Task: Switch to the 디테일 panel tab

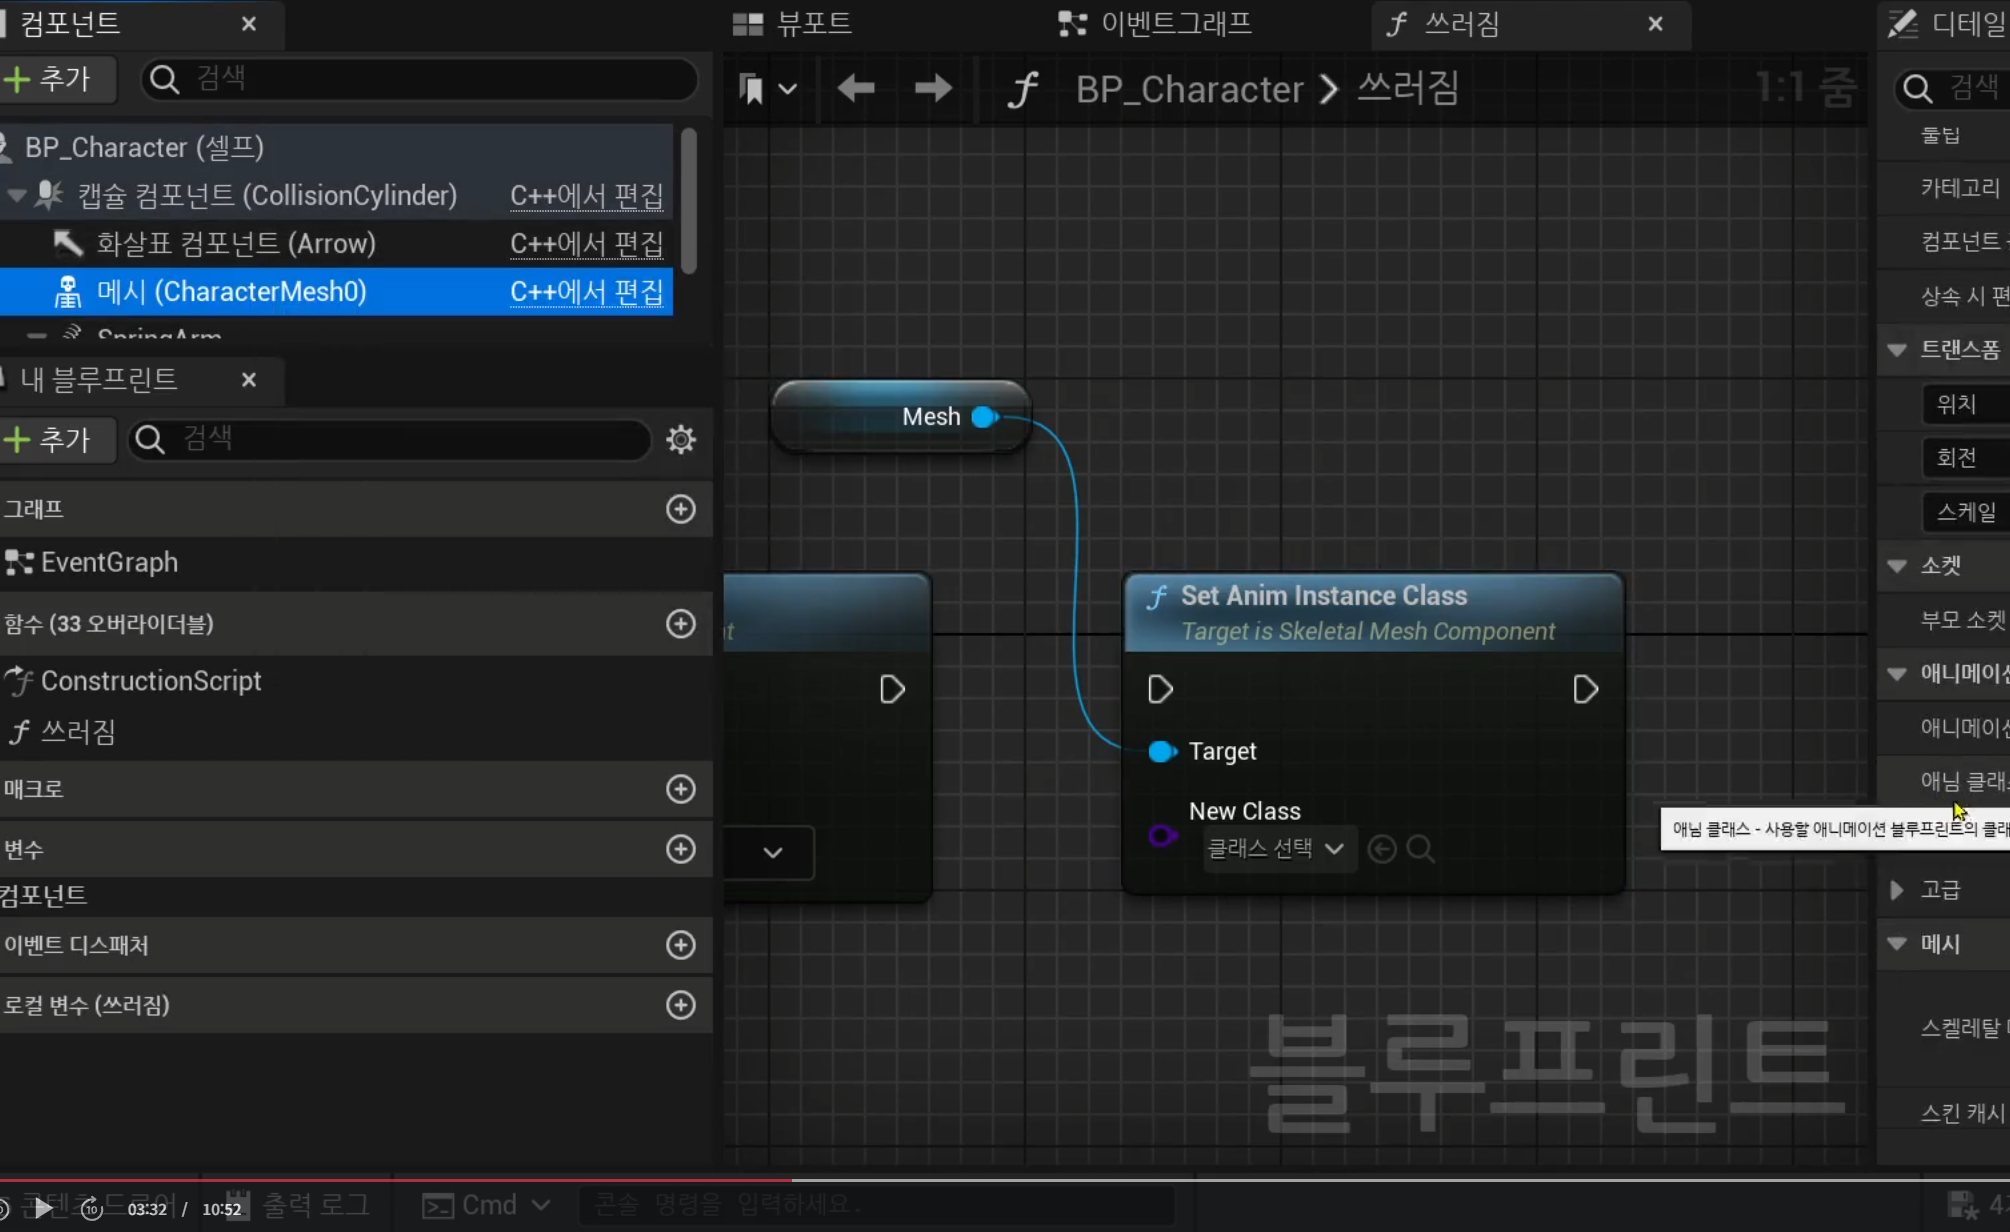Action: (x=1946, y=23)
